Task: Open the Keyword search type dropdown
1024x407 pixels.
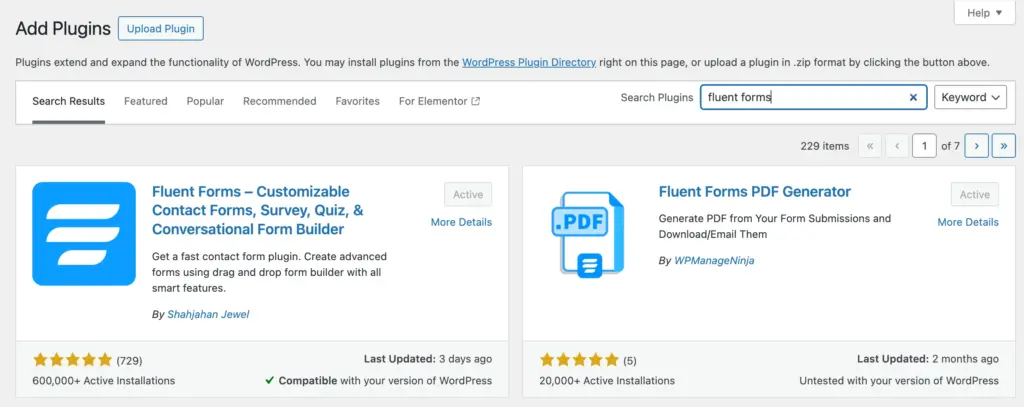Action: click(x=970, y=97)
